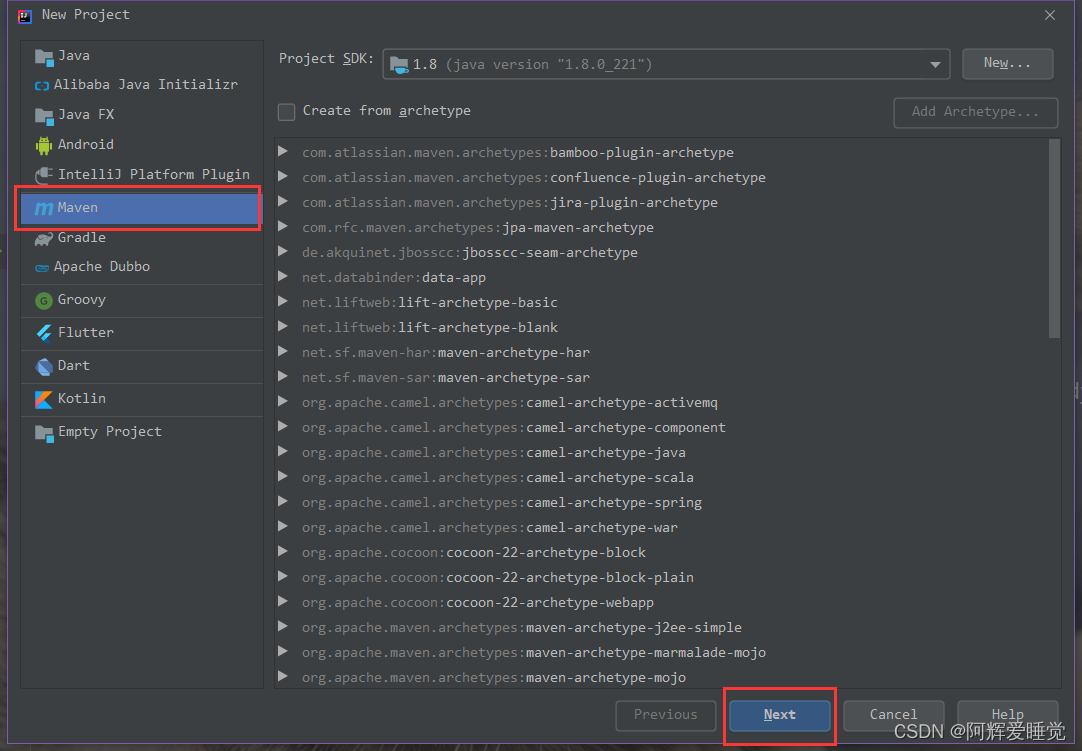1082x751 pixels.
Task: Click the Next button
Action: click(779, 714)
